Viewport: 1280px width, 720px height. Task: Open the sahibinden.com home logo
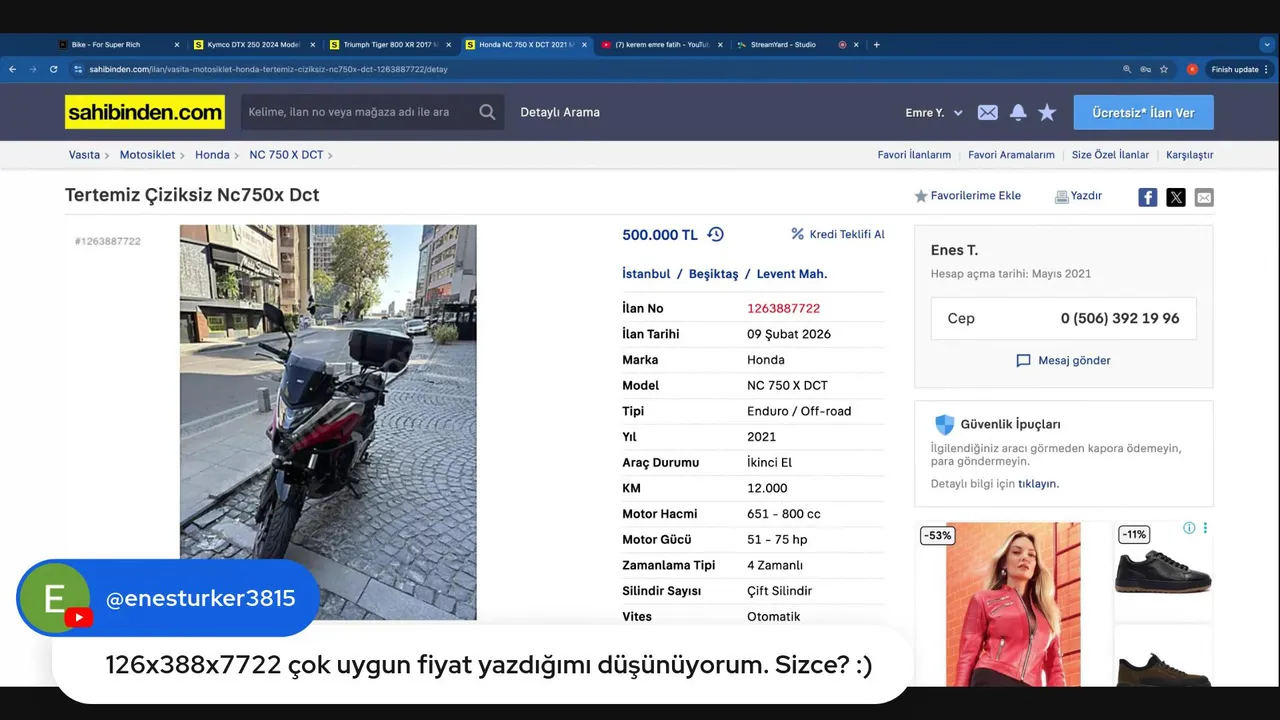pyautogui.click(x=145, y=112)
